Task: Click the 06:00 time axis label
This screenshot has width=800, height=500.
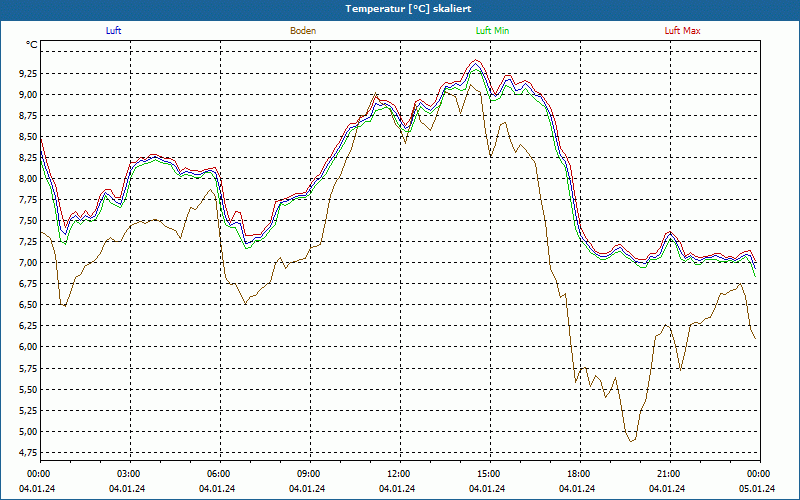Action: click(x=219, y=474)
